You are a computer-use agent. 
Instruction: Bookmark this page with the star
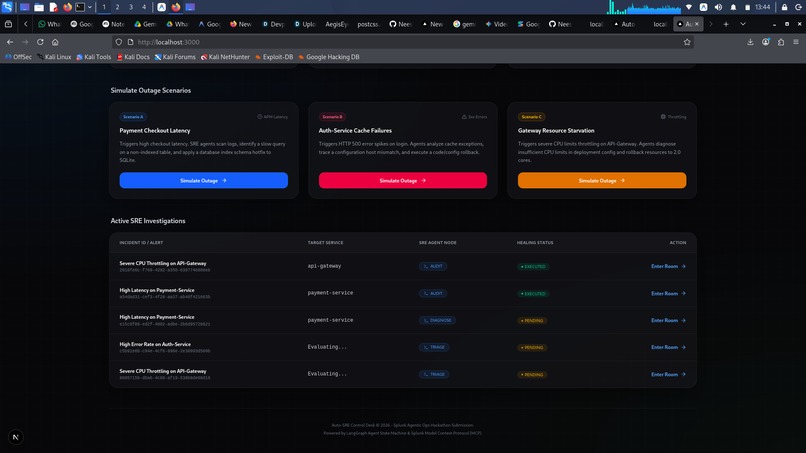click(x=687, y=42)
